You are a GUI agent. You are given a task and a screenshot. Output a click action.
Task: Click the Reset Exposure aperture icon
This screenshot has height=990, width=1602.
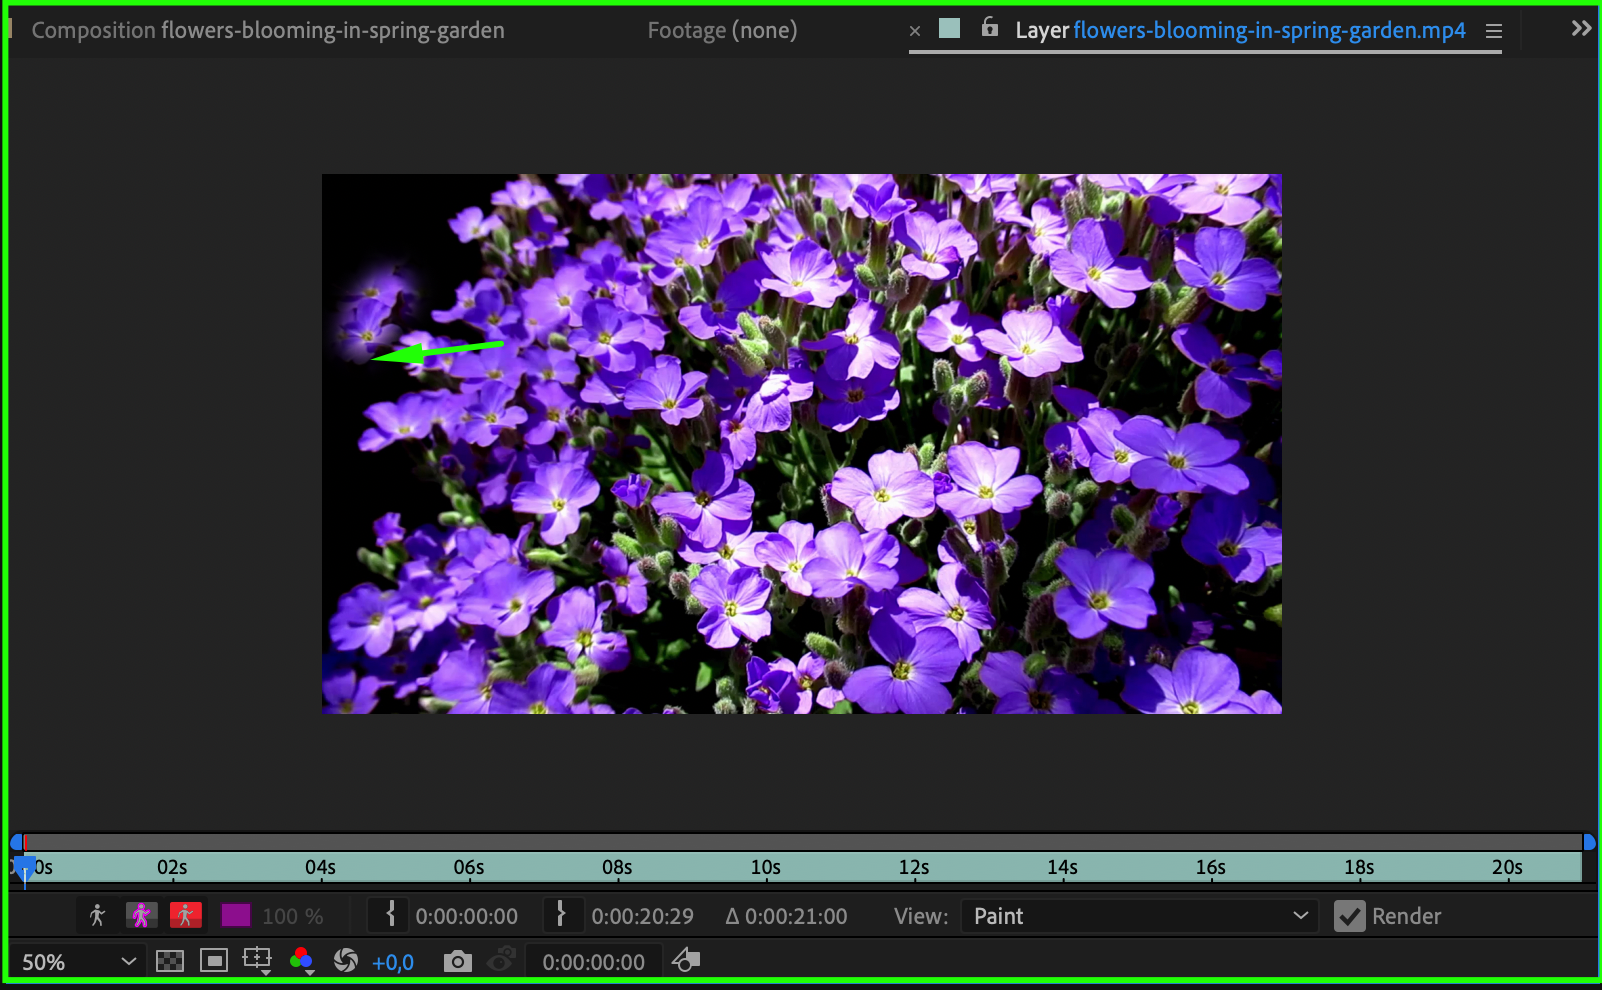click(x=346, y=962)
